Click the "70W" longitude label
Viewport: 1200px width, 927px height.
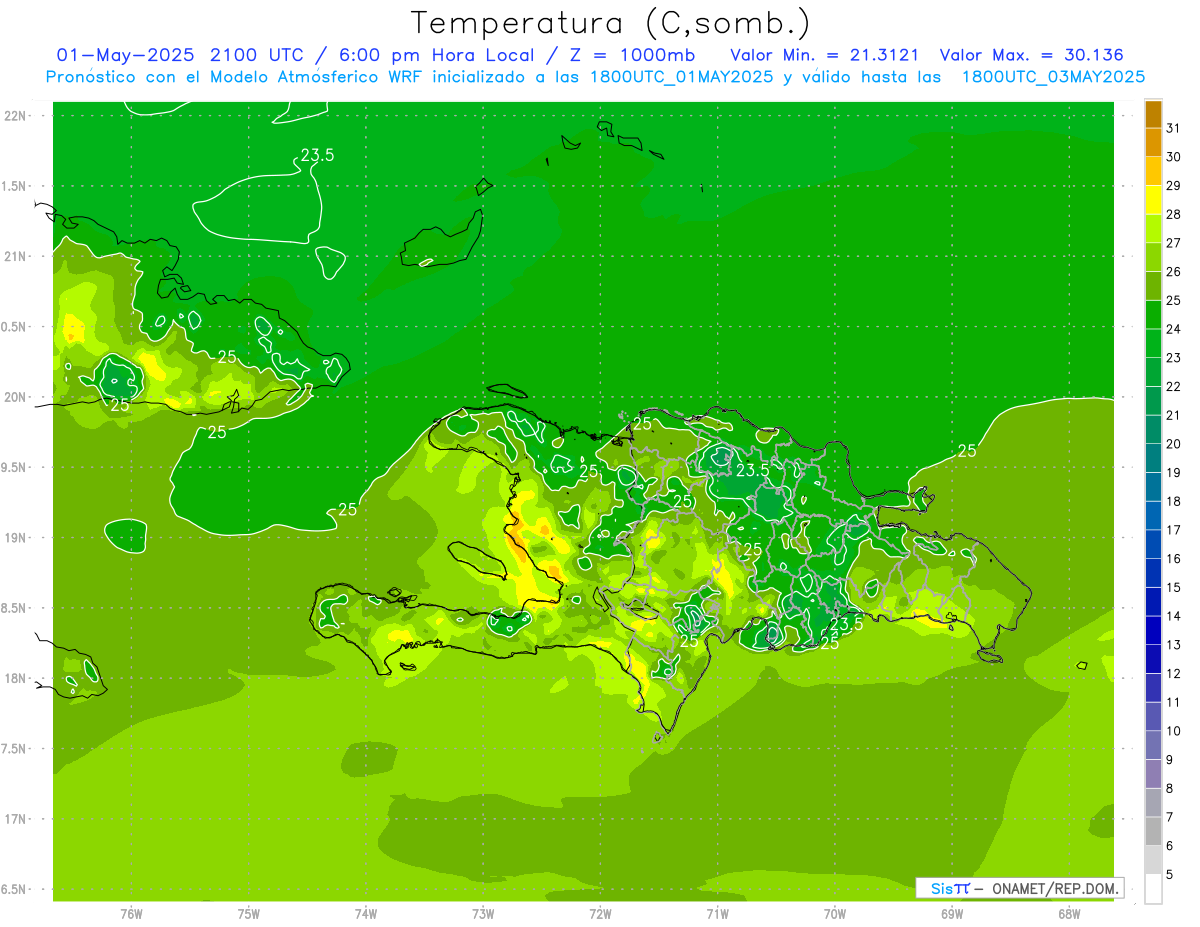tap(834, 914)
